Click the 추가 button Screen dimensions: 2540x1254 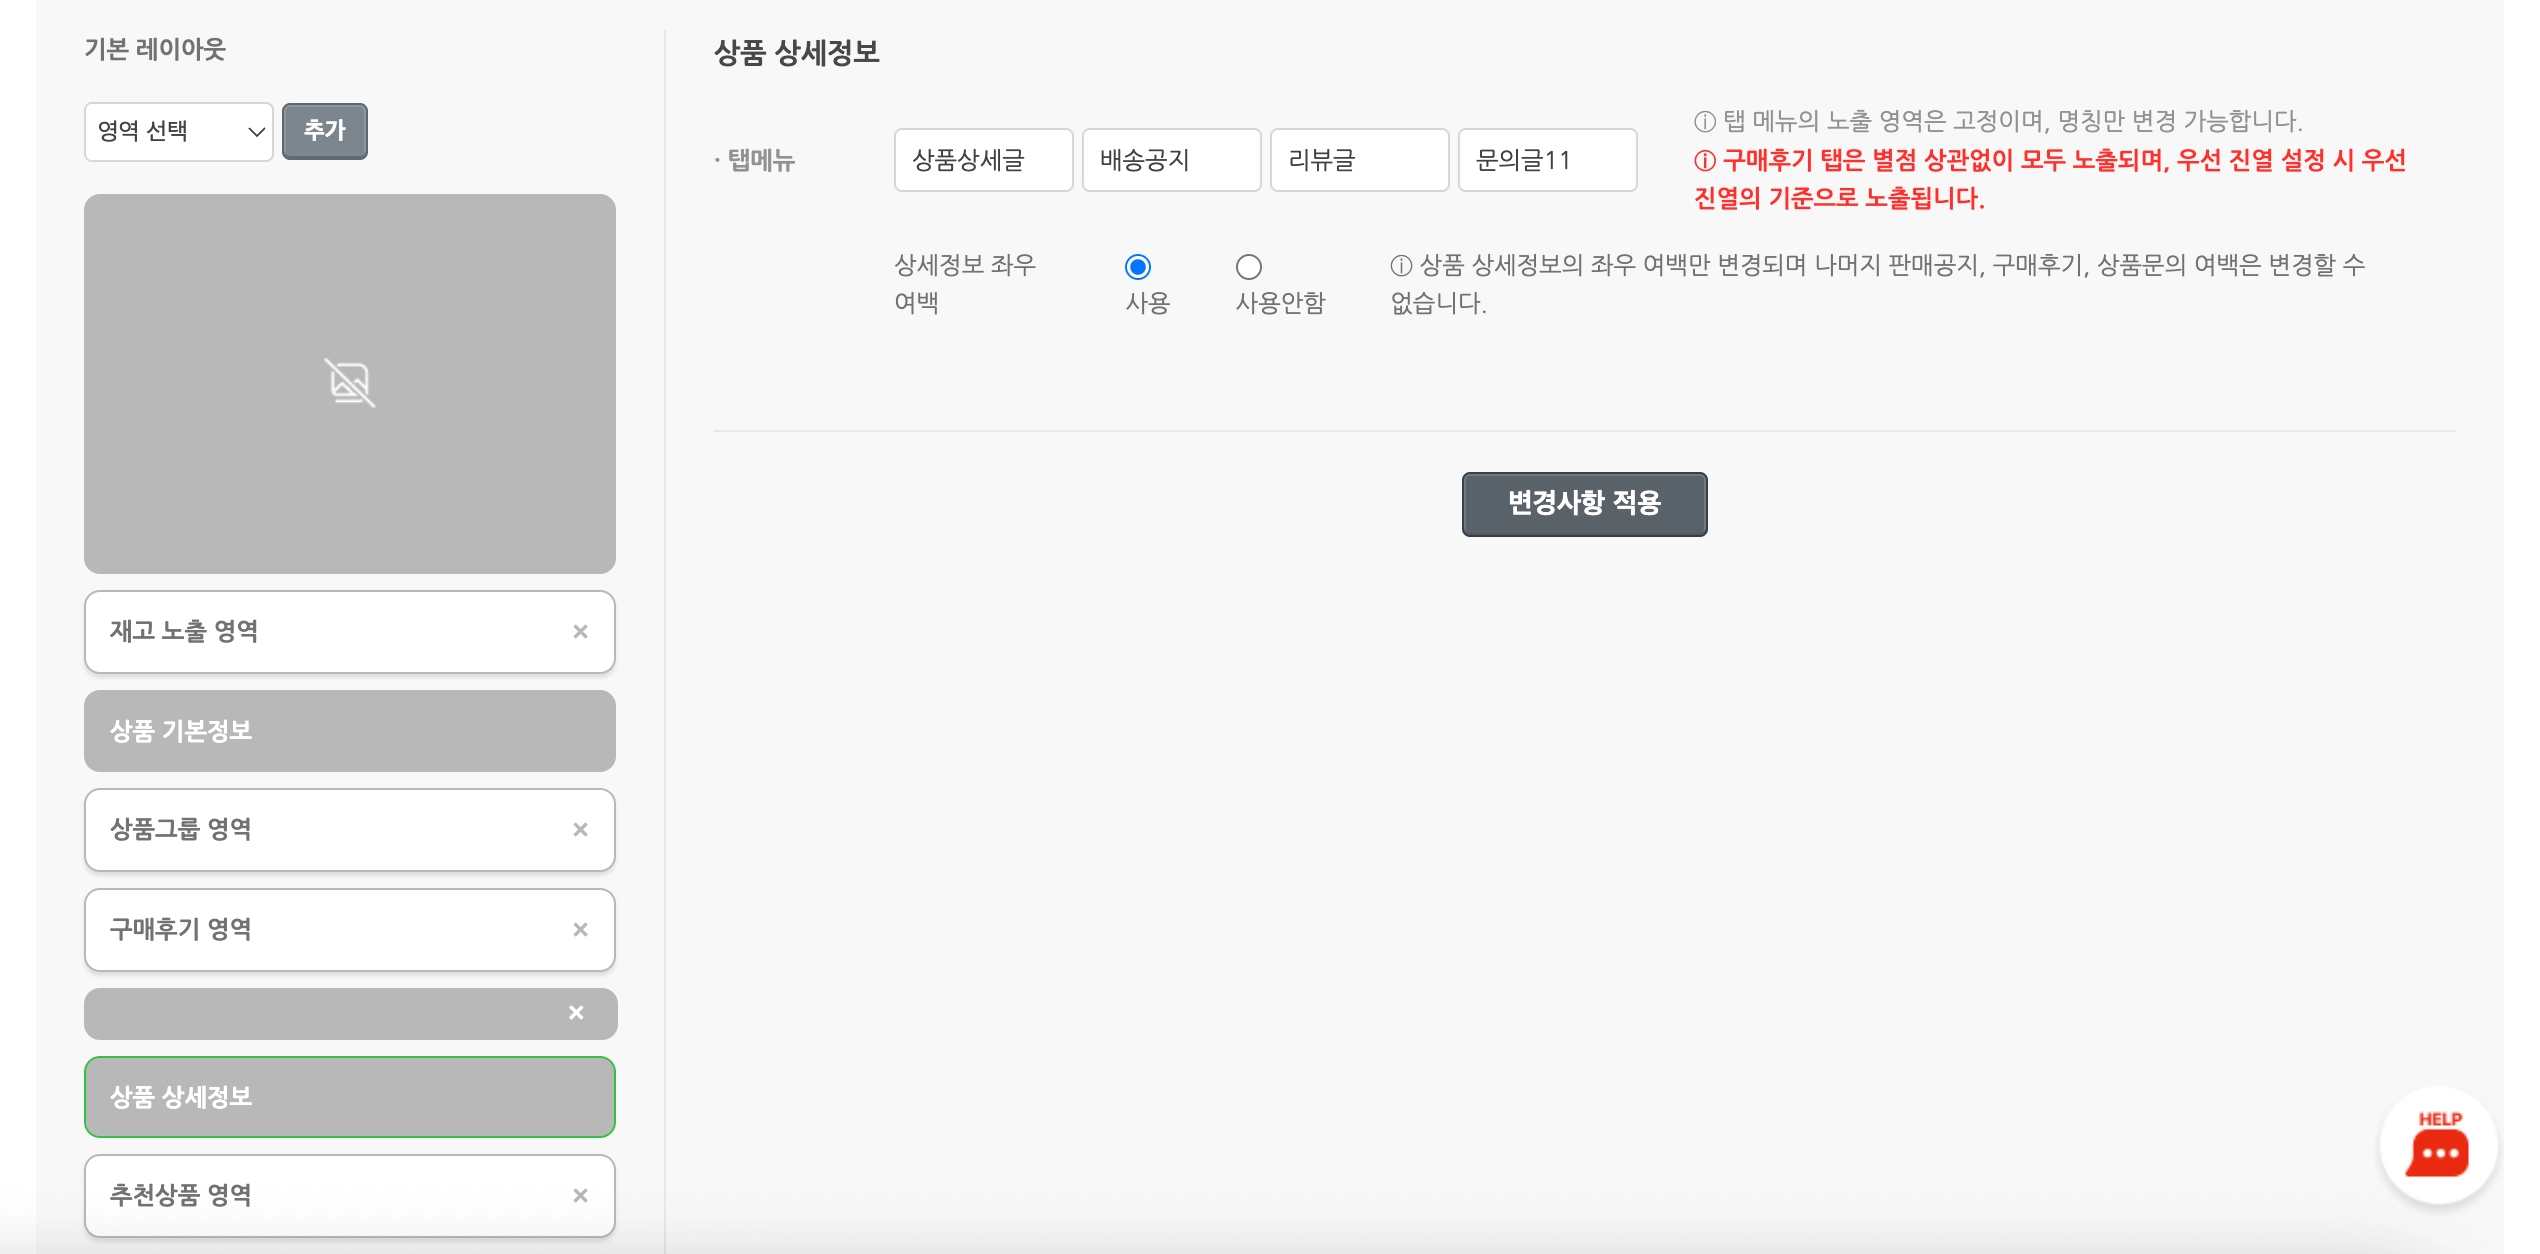(324, 131)
